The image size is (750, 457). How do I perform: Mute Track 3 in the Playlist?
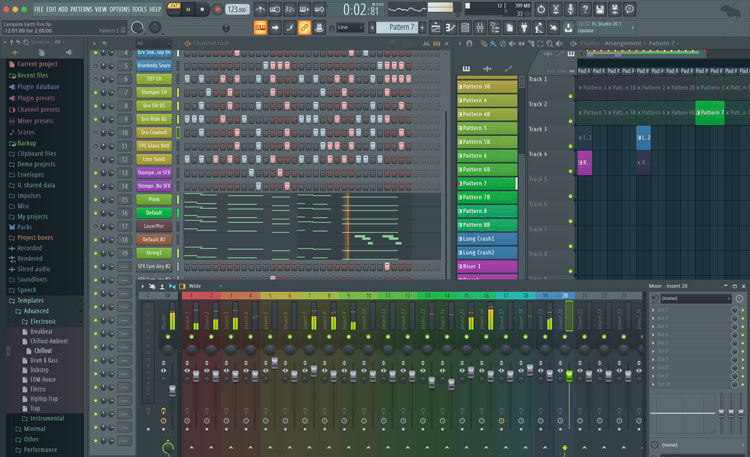pos(570,146)
